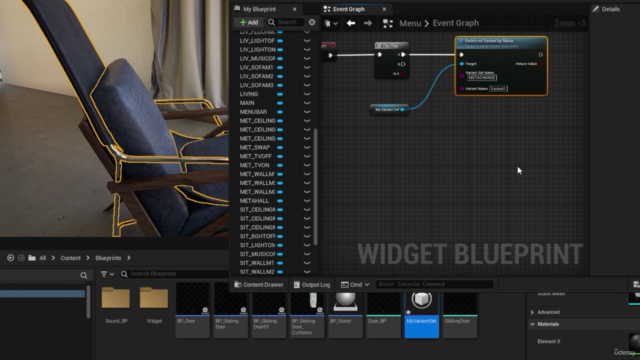Click the Search Blueprints field
Image resolution: width=640 pixels, height=360 pixels.
[174, 274]
